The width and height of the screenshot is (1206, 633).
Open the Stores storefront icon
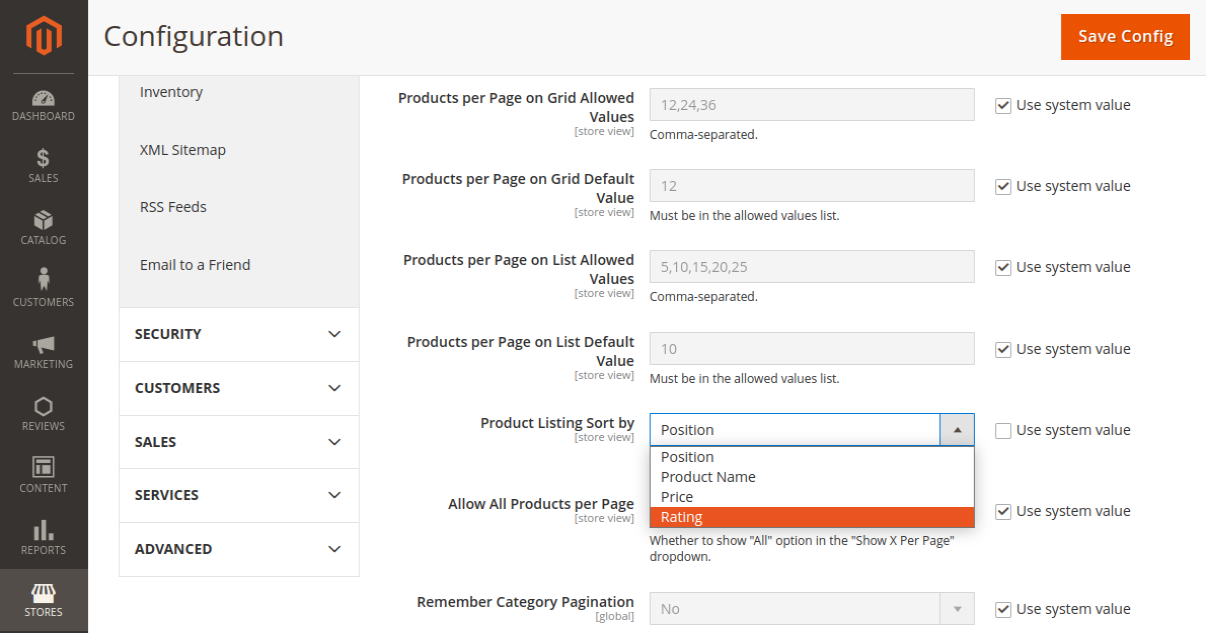43,592
